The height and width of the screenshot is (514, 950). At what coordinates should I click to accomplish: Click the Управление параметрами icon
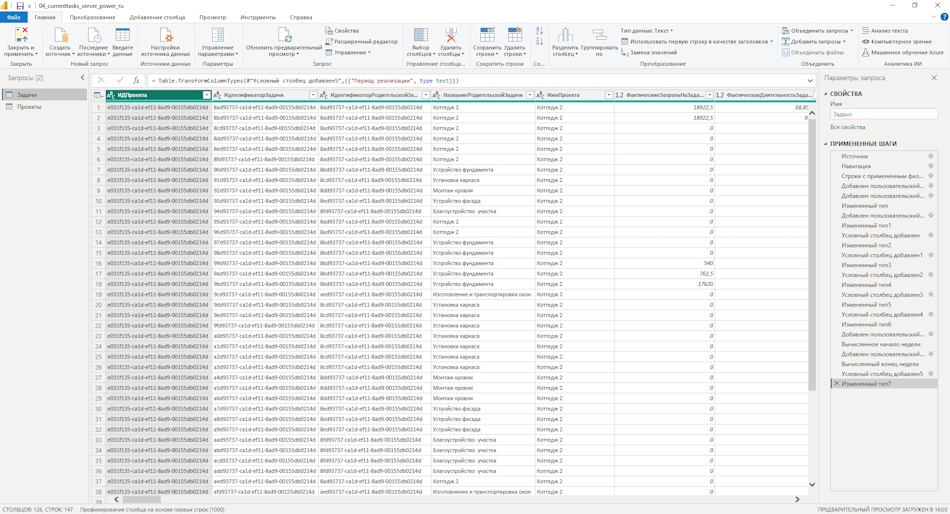(218, 35)
